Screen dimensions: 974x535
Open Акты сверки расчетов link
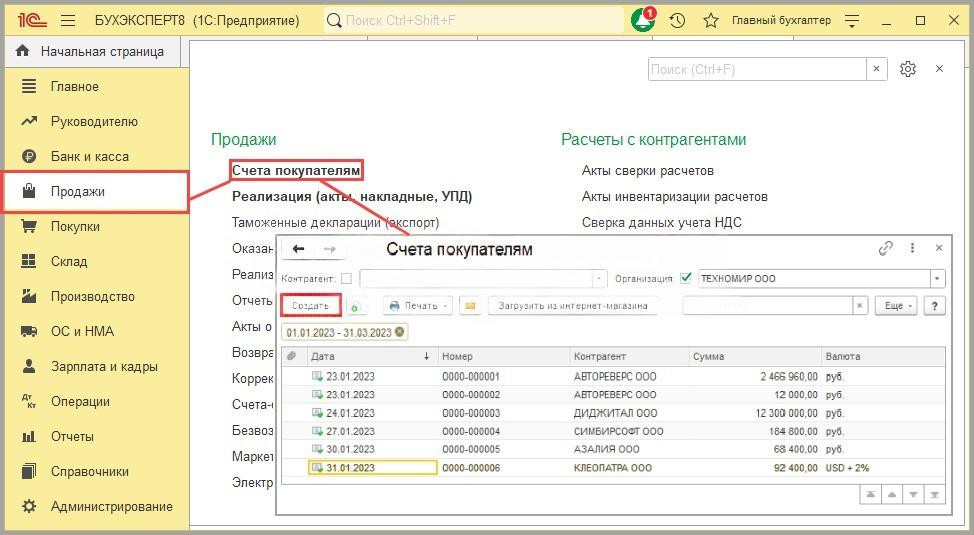tap(647, 170)
